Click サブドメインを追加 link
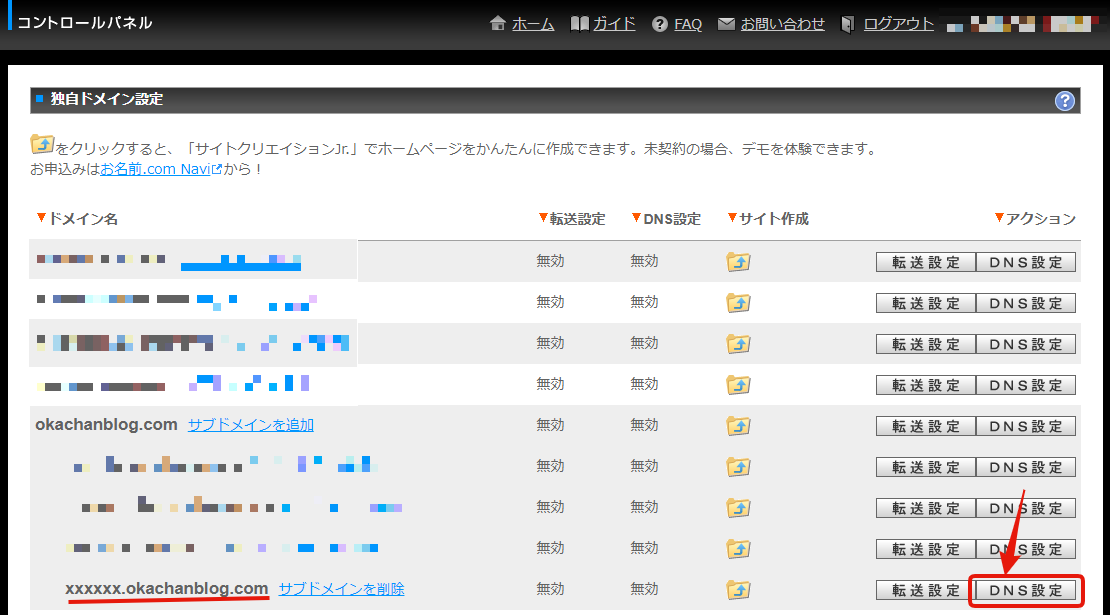Image resolution: width=1110 pixels, height=615 pixels. (x=250, y=425)
